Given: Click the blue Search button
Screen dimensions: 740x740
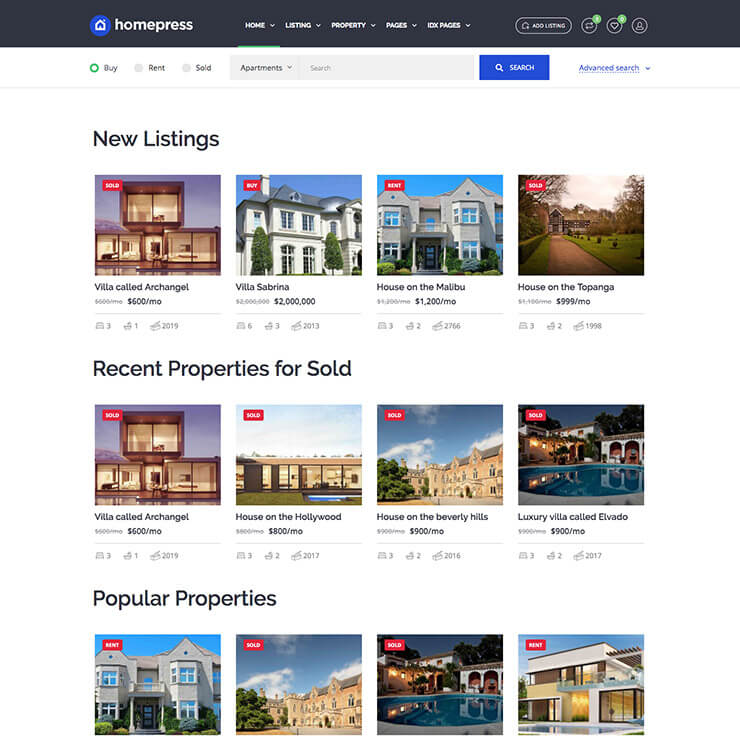Looking at the screenshot, I should 514,67.
